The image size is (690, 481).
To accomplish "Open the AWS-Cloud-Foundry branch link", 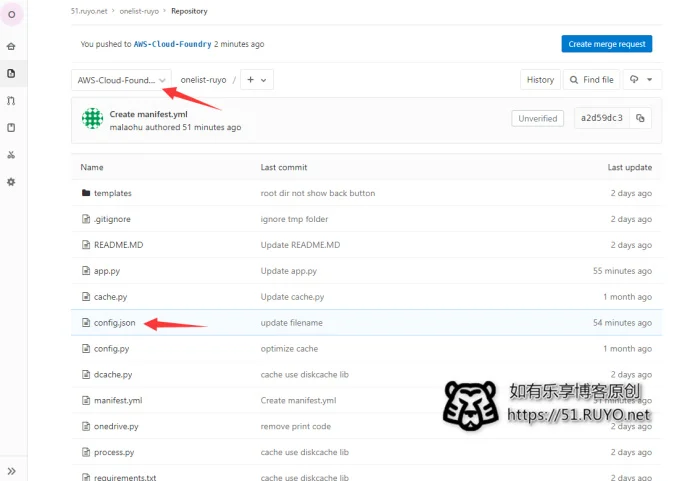I will pos(172,44).
